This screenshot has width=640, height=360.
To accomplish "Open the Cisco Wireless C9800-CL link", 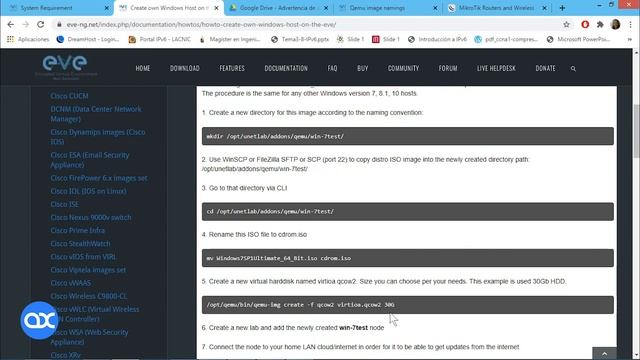I will click(89, 296).
